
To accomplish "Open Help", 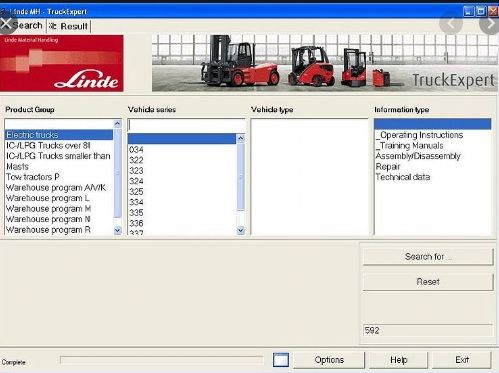I will 399,360.
